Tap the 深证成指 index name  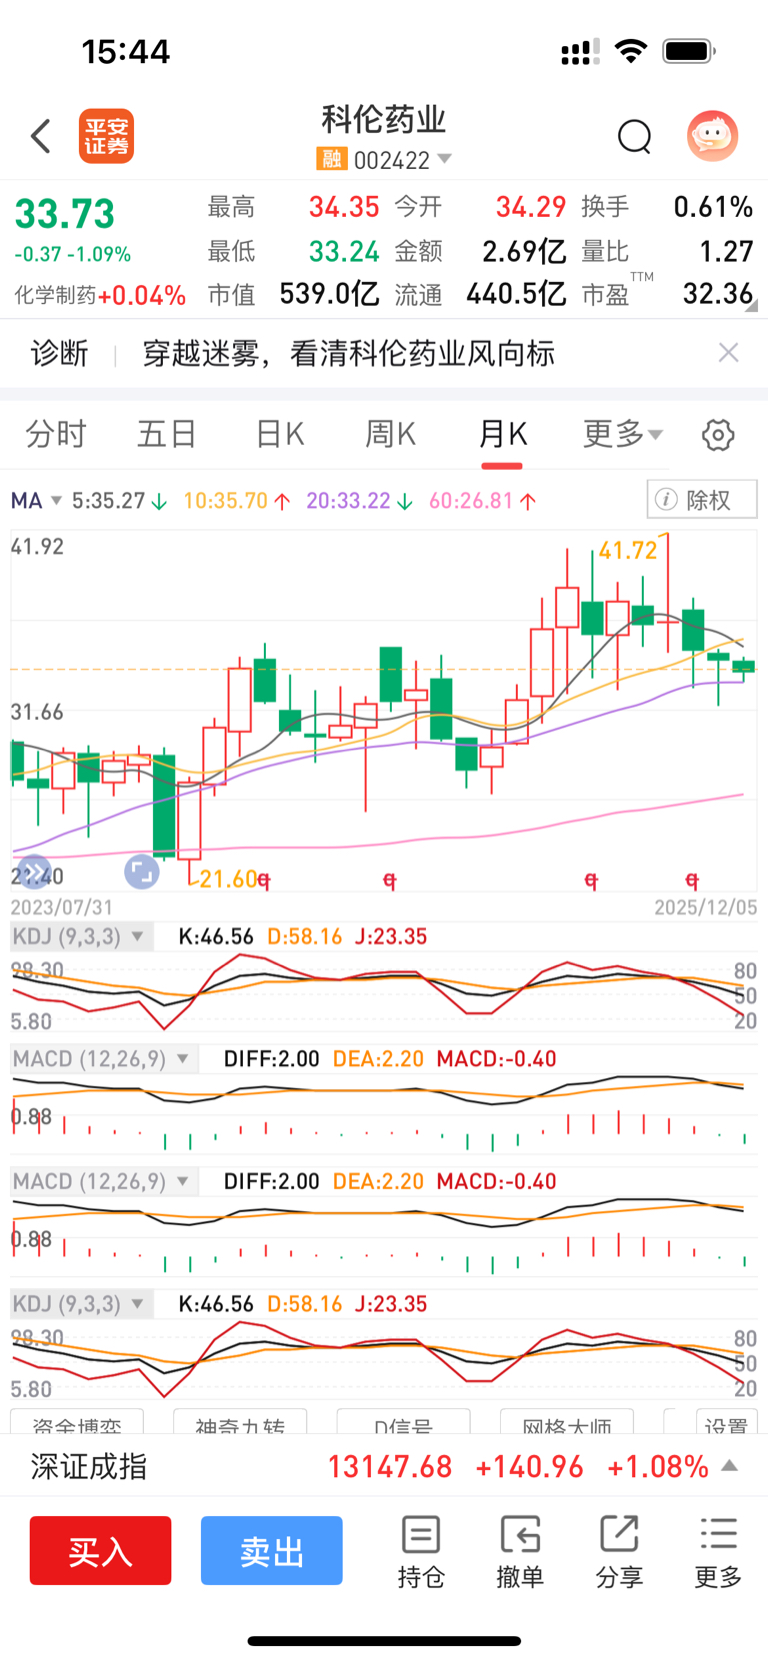[x=89, y=1467]
